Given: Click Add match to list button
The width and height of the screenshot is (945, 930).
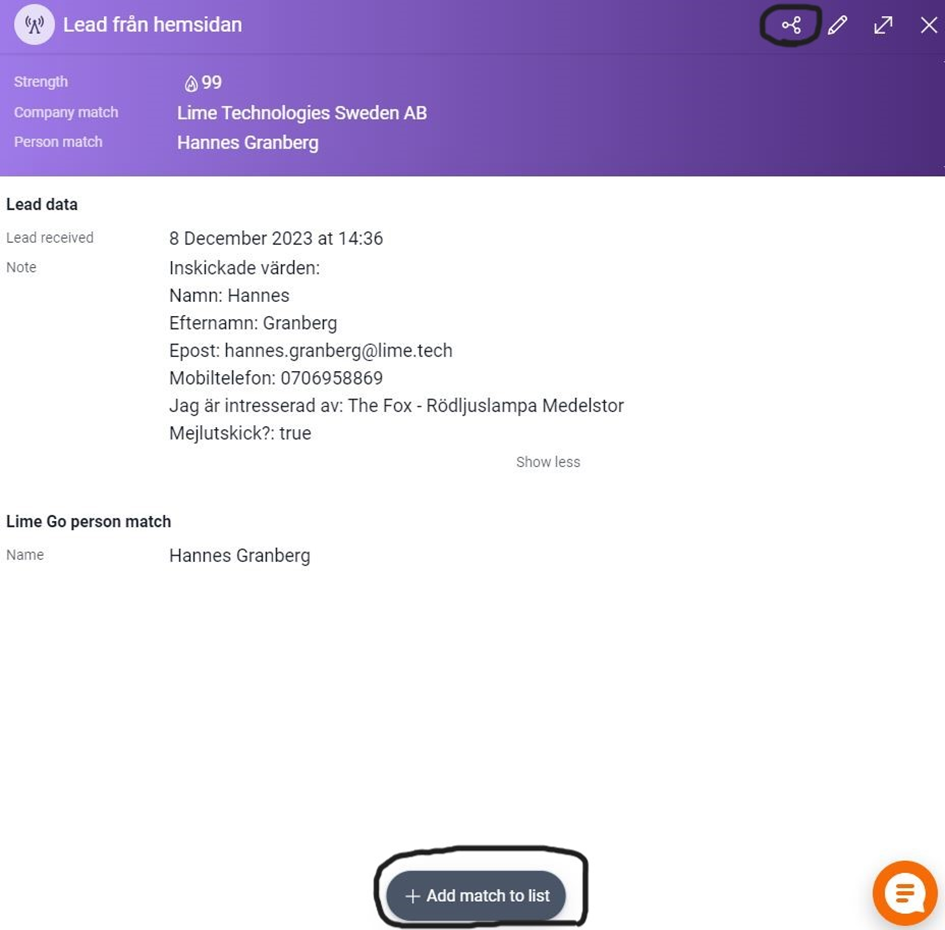Looking at the screenshot, I should pos(476,896).
